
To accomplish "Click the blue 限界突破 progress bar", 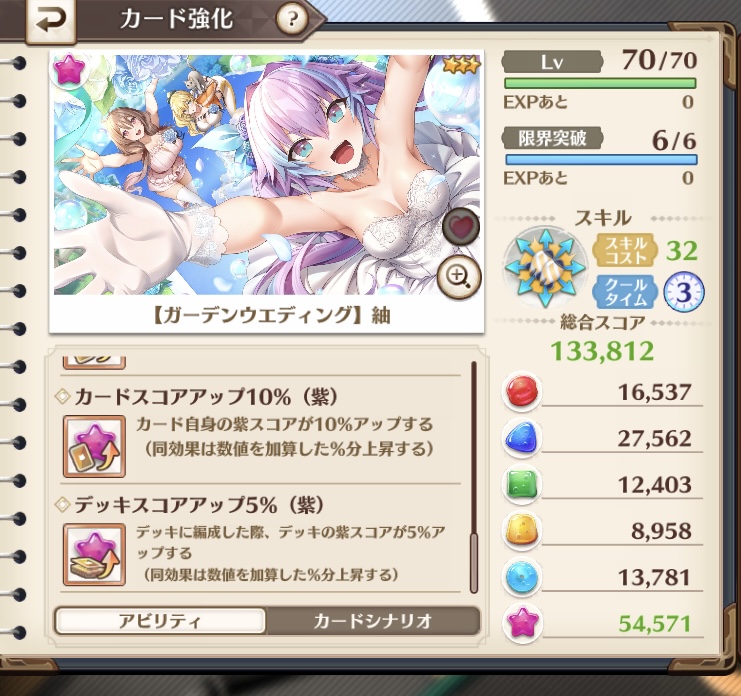I will (601, 159).
